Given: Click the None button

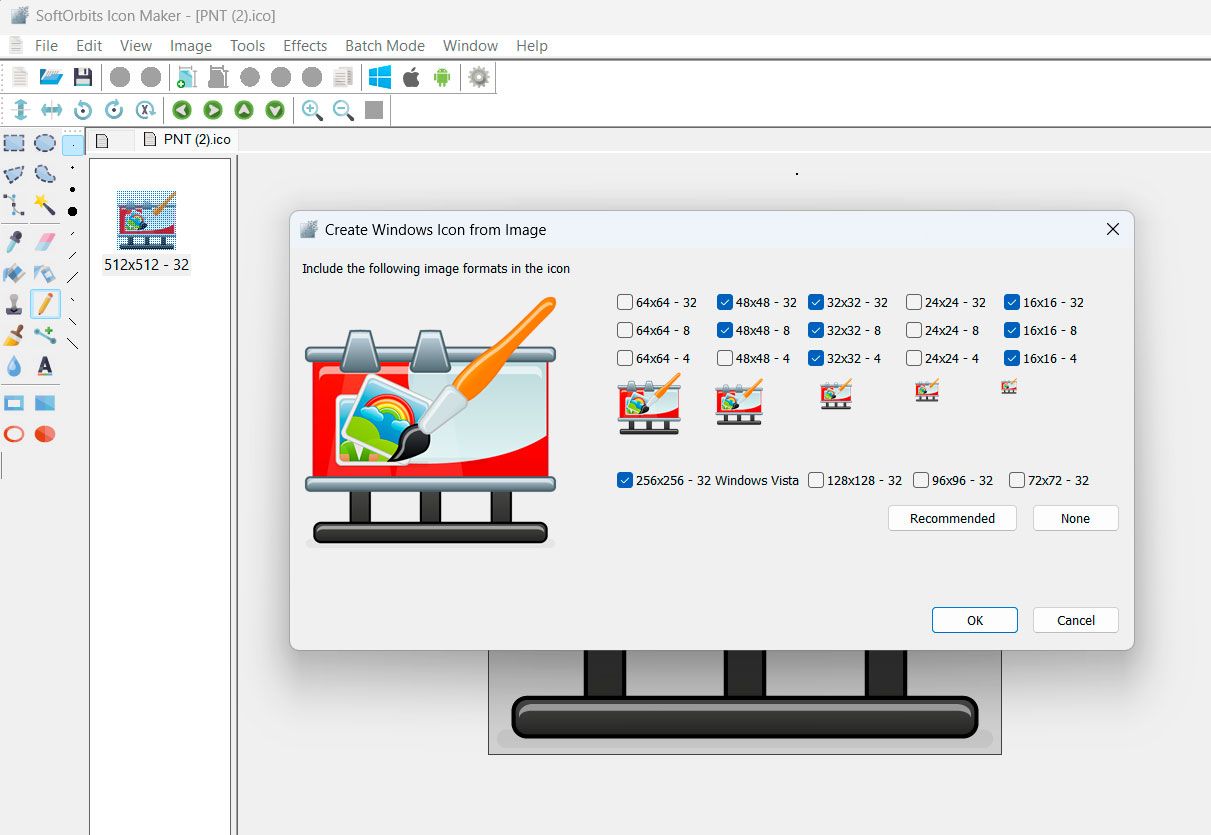Looking at the screenshot, I should tap(1074, 518).
